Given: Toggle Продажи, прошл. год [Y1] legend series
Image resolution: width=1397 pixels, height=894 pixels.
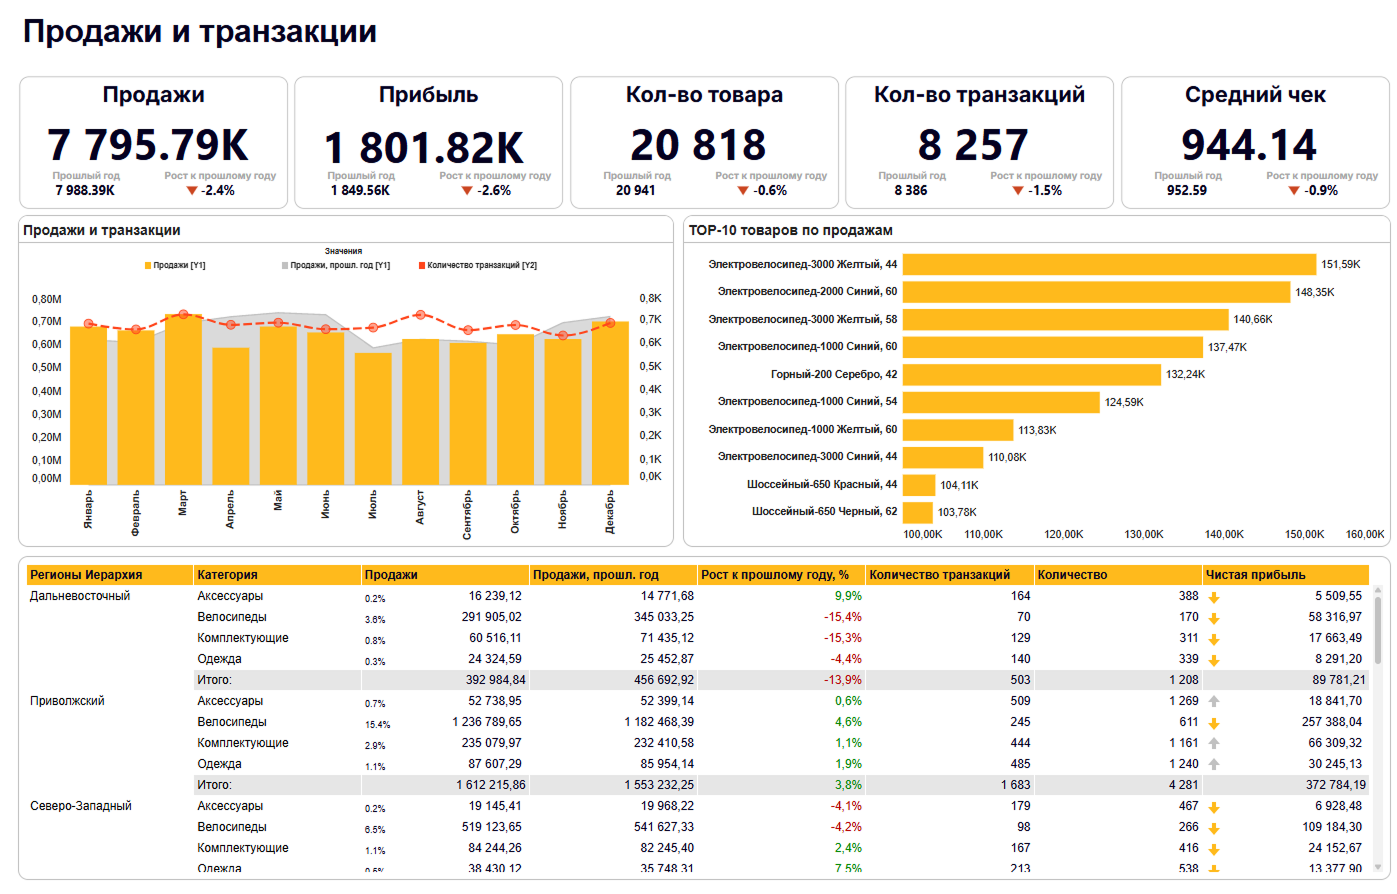Looking at the screenshot, I should 336,266.
